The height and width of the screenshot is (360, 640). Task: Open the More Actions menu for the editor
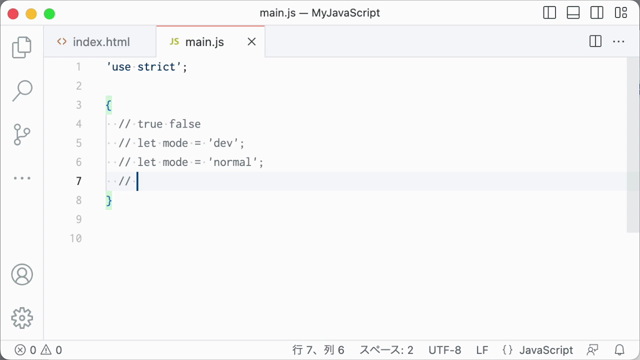tap(618, 41)
